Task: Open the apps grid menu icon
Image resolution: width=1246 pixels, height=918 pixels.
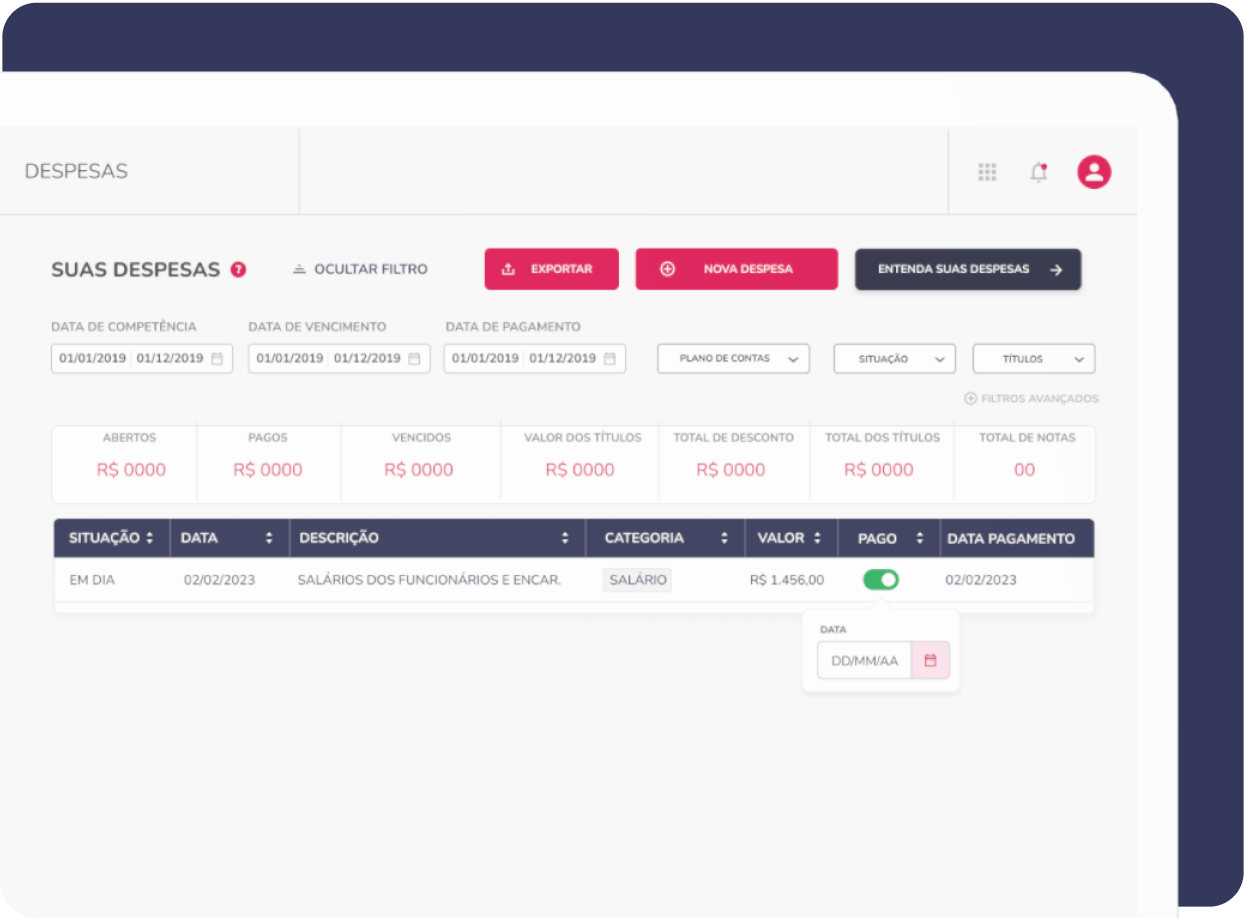Action: 987,172
